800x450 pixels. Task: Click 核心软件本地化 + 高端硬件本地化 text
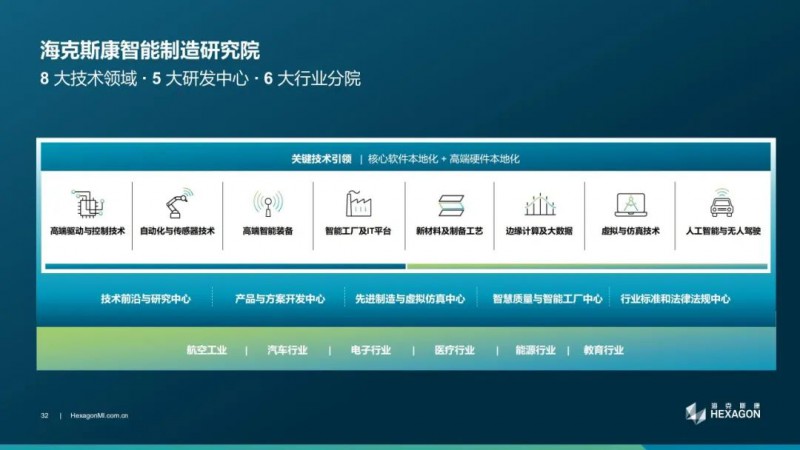pyautogui.click(x=443, y=159)
